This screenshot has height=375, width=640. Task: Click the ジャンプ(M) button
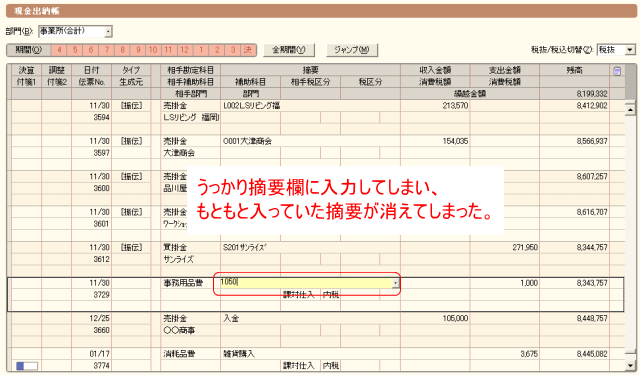[352, 50]
